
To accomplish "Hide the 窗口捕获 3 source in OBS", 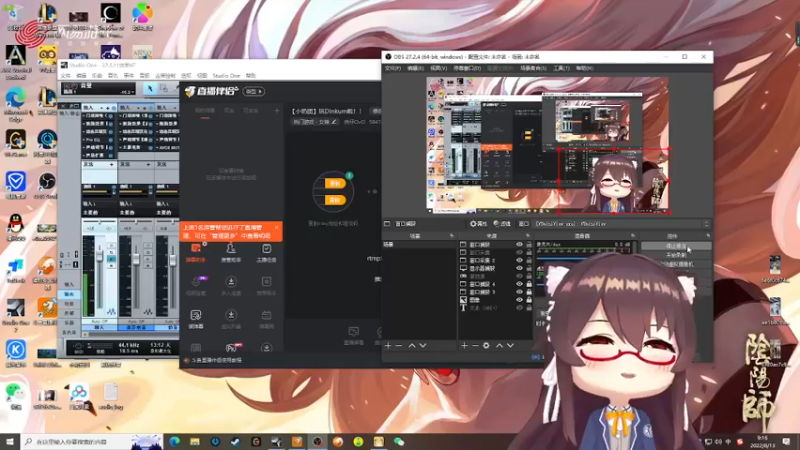I will (x=519, y=292).
